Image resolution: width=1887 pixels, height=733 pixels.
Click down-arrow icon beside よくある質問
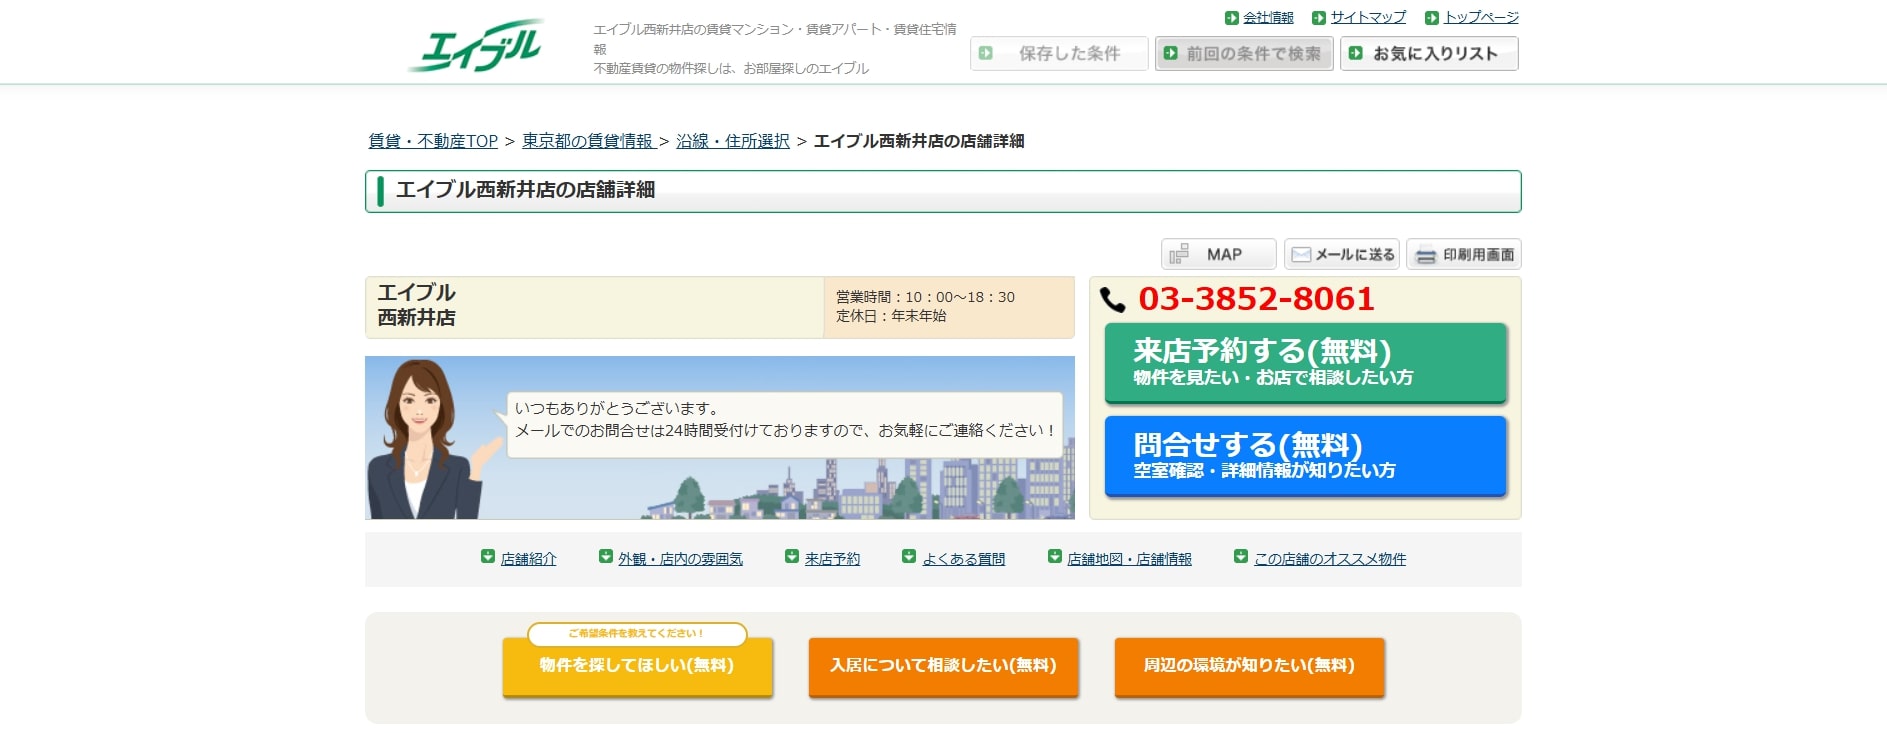[x=909, y=556]
